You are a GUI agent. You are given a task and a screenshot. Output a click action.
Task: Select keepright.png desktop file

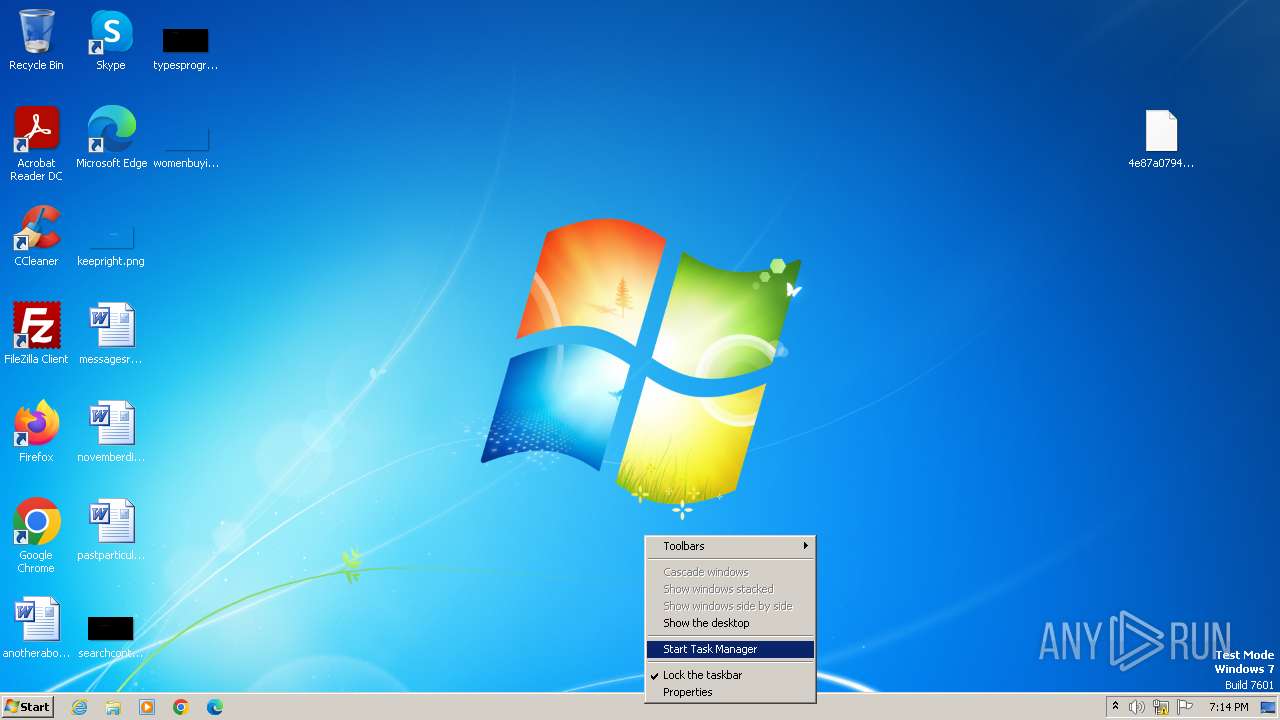pos(111,245)
